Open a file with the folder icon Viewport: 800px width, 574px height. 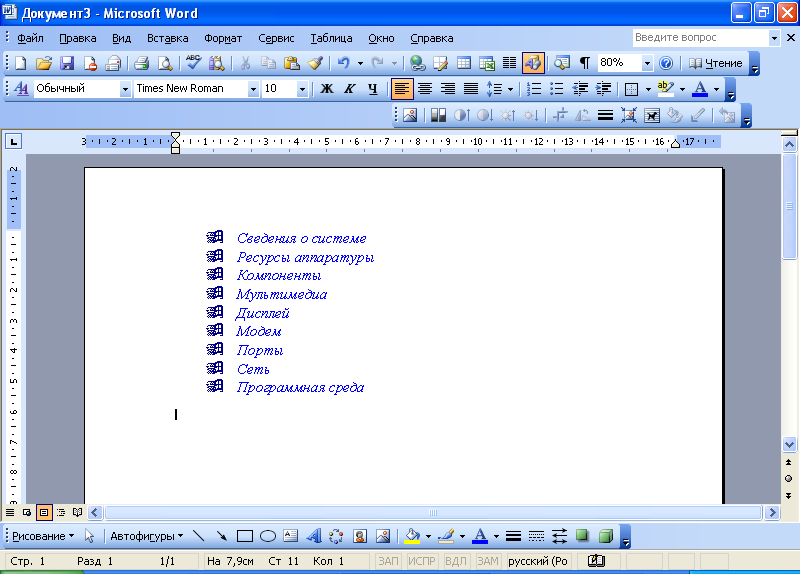[44, 63]
